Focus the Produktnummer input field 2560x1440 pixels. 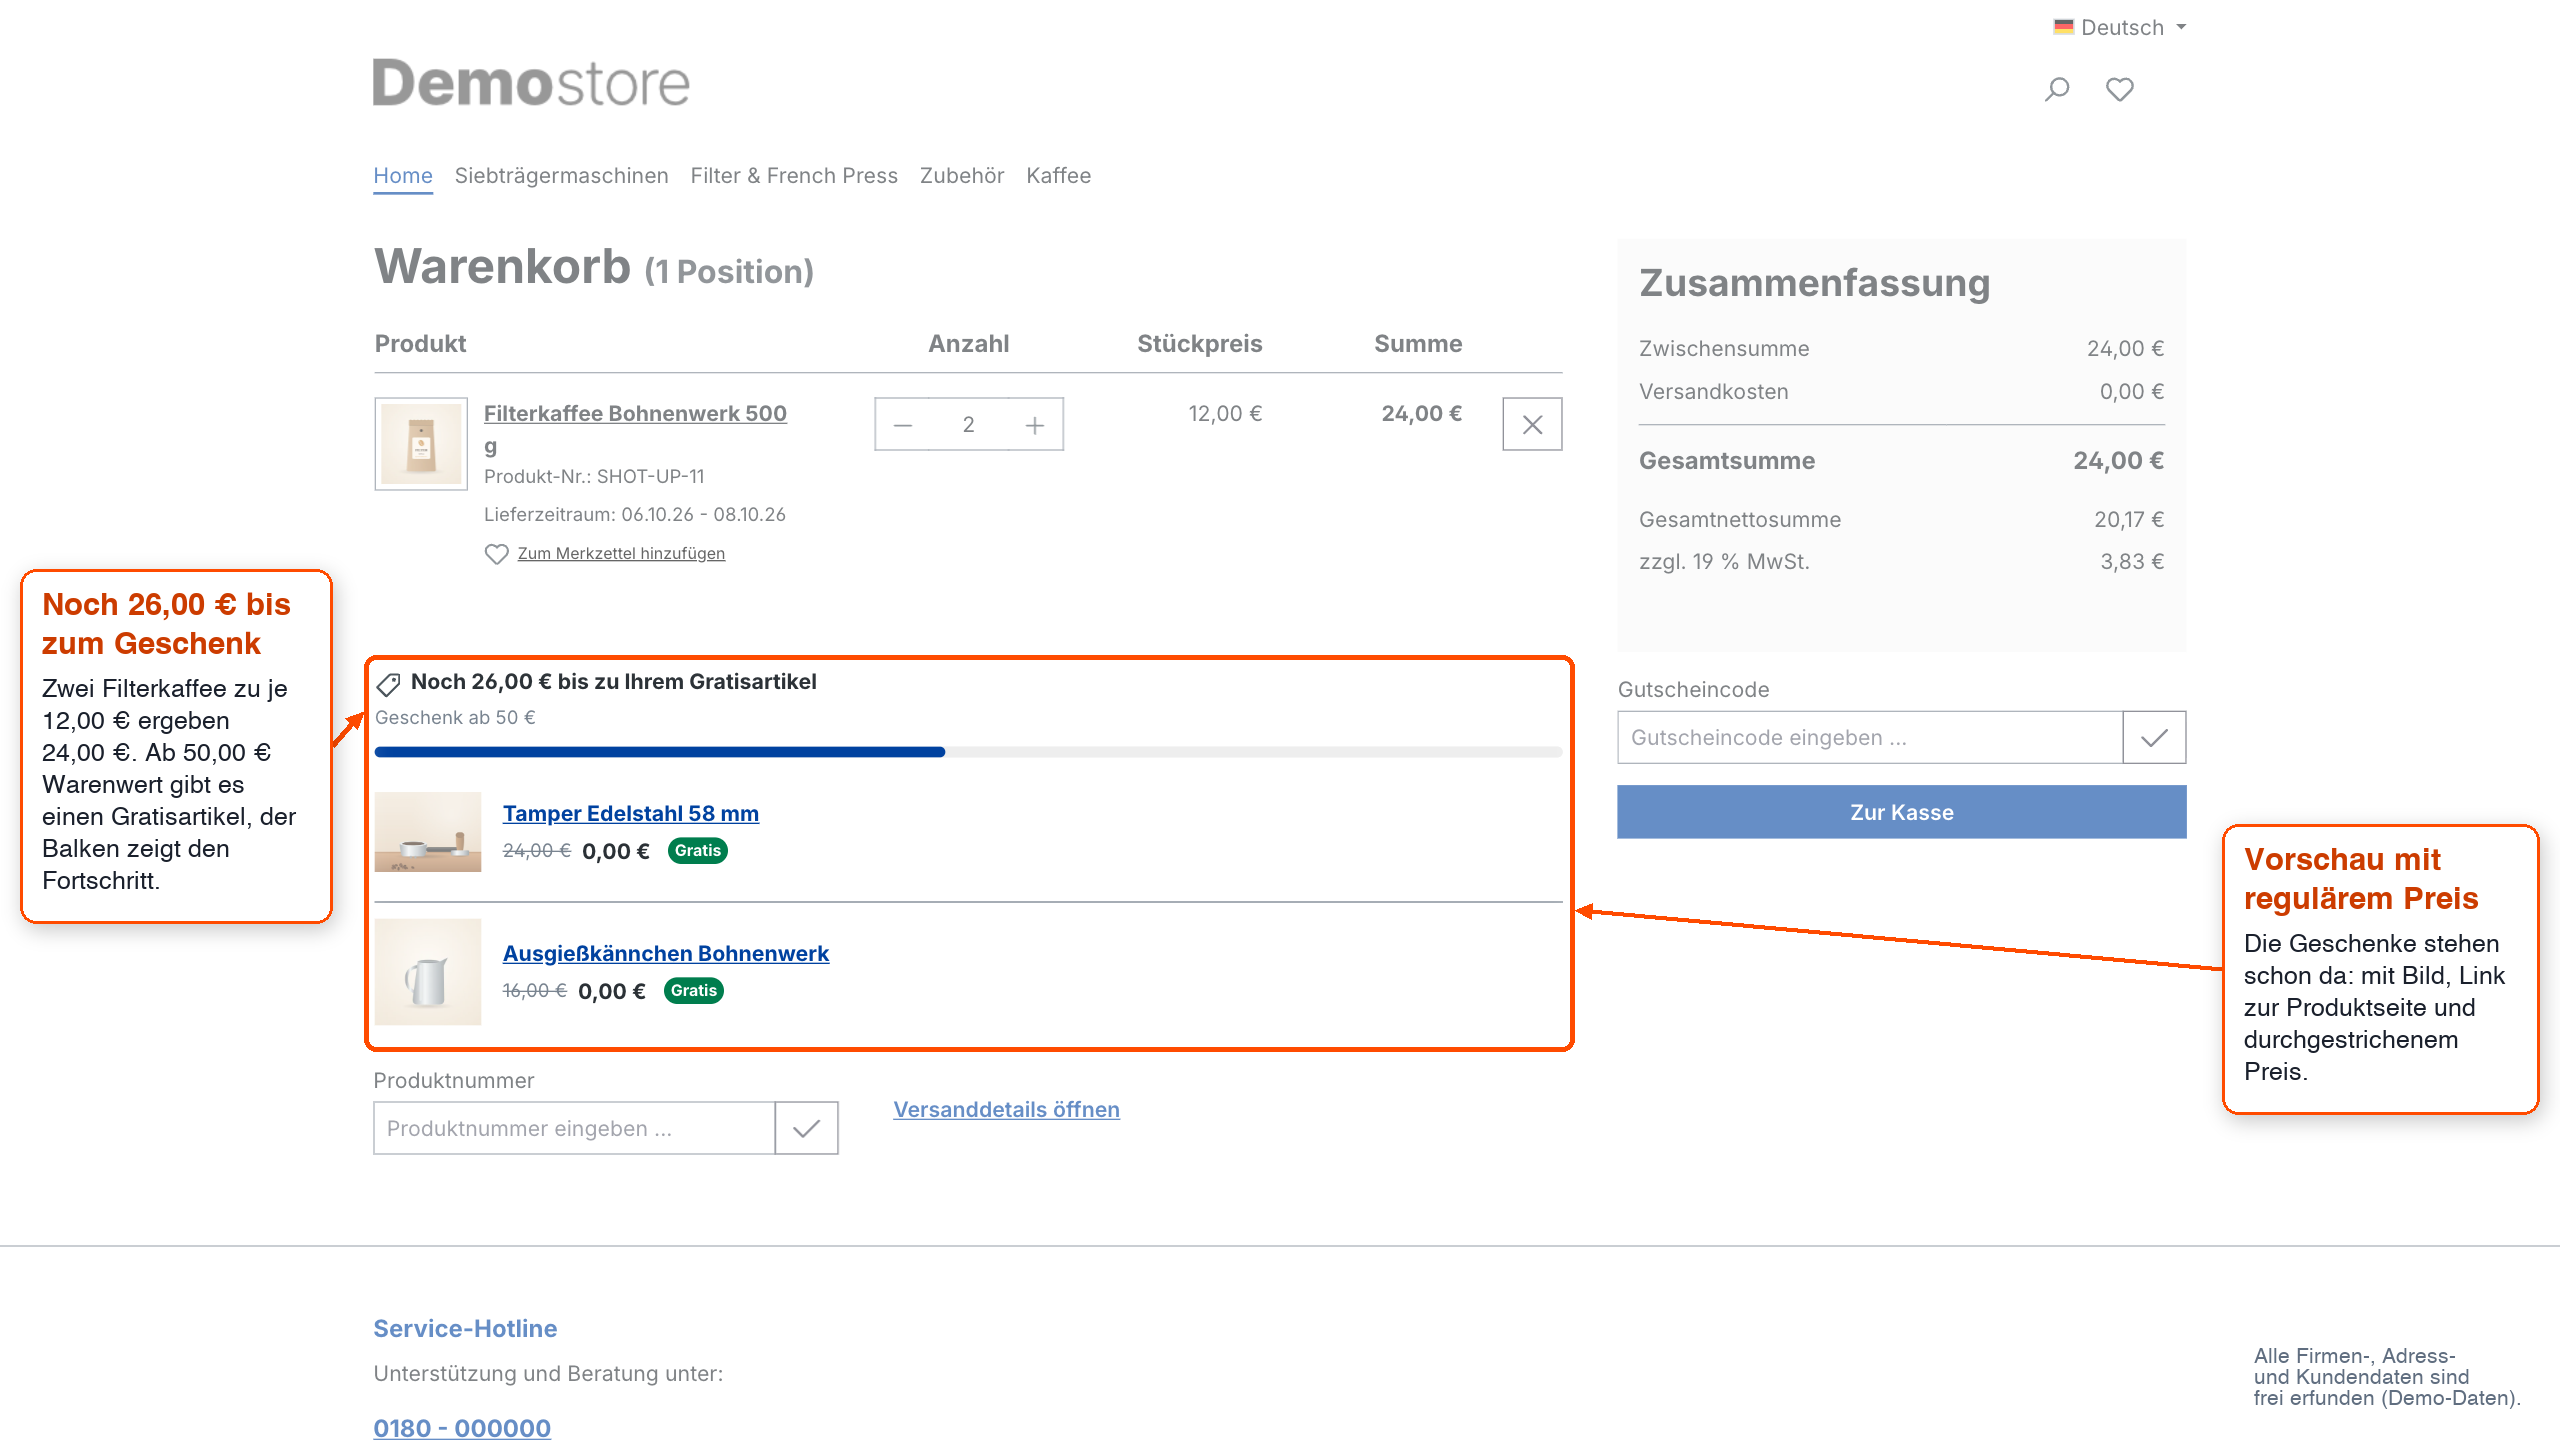(x=574, y=1129)
